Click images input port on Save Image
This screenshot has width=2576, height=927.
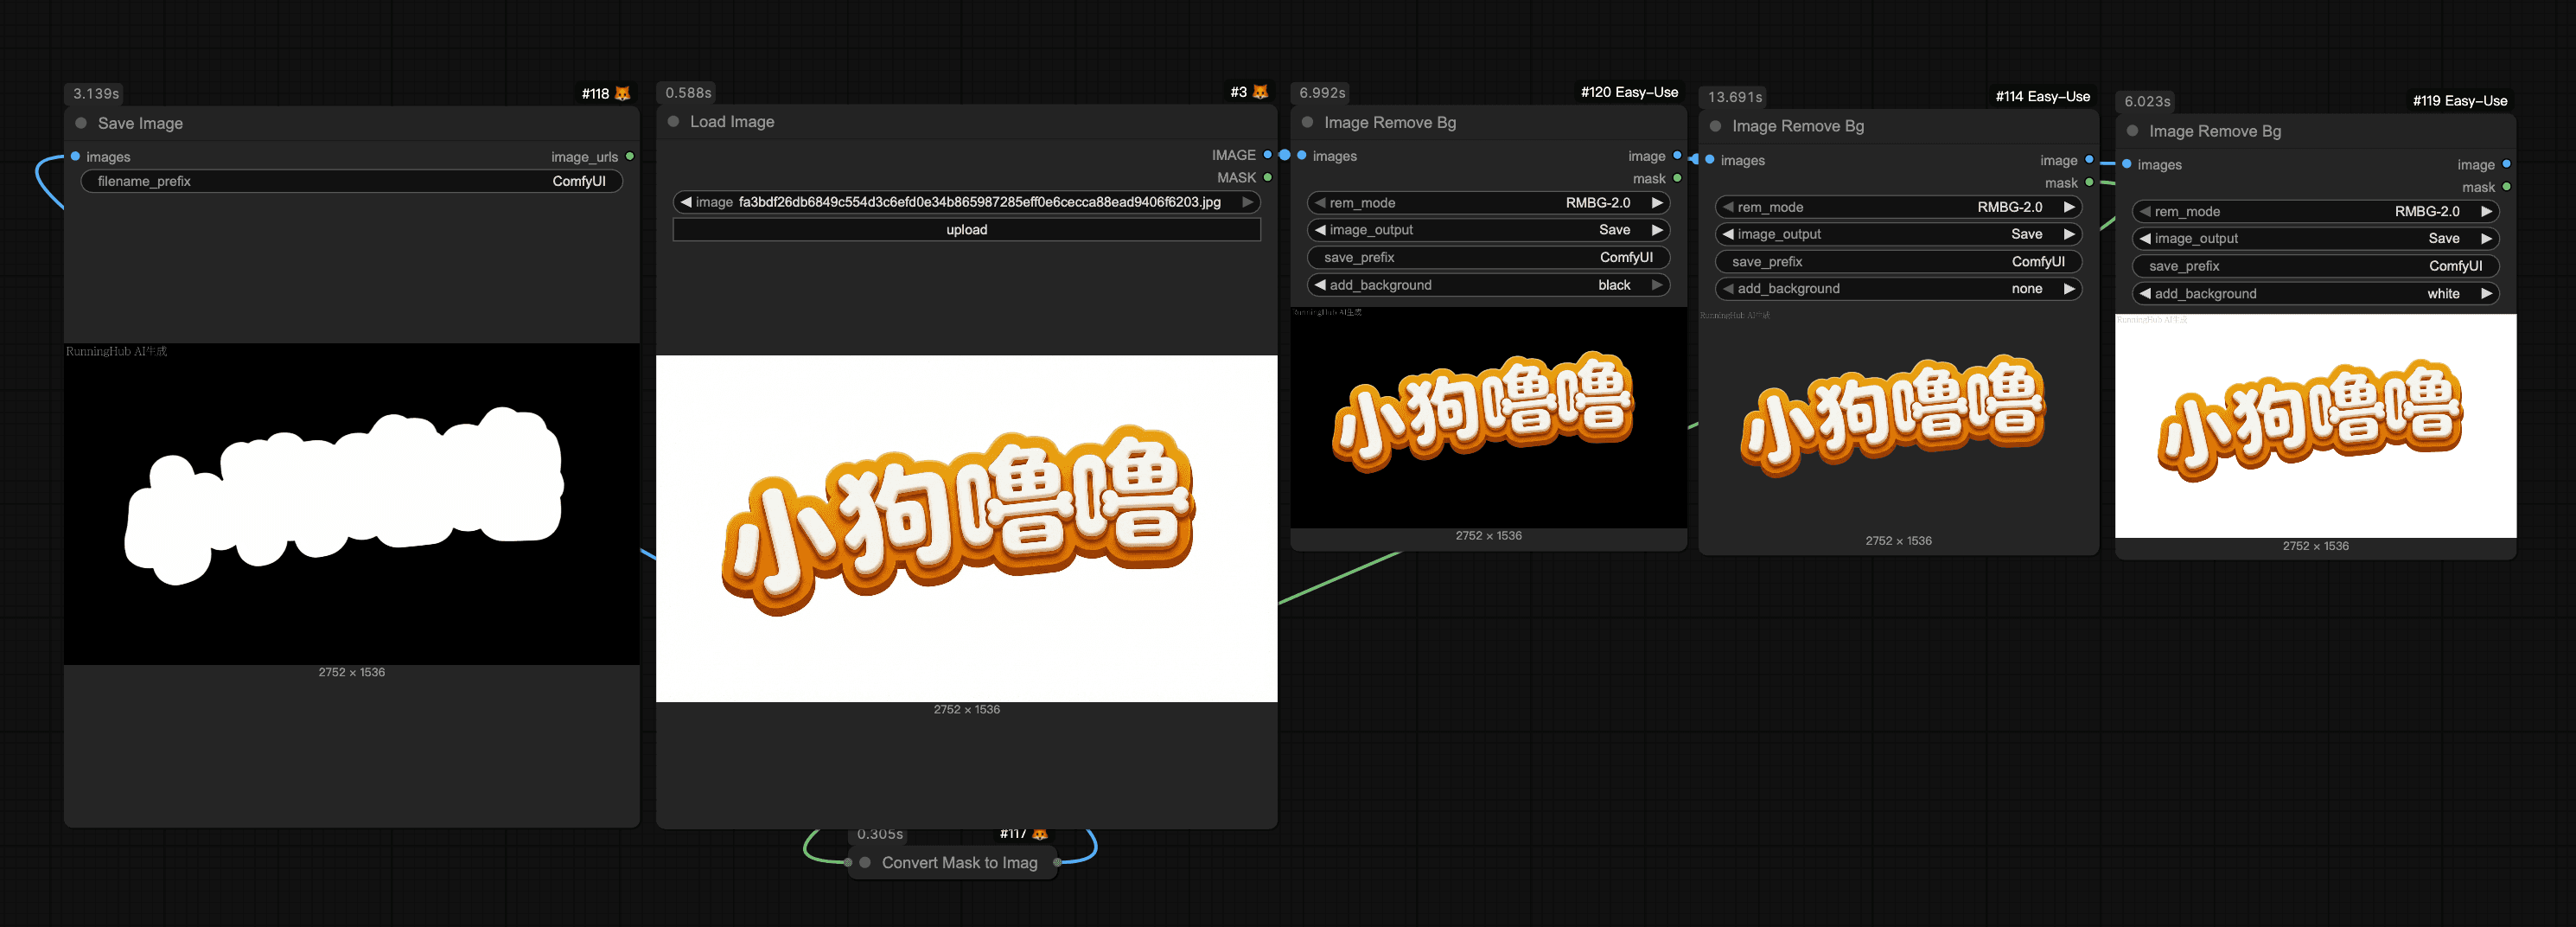(x=75, y=156)
